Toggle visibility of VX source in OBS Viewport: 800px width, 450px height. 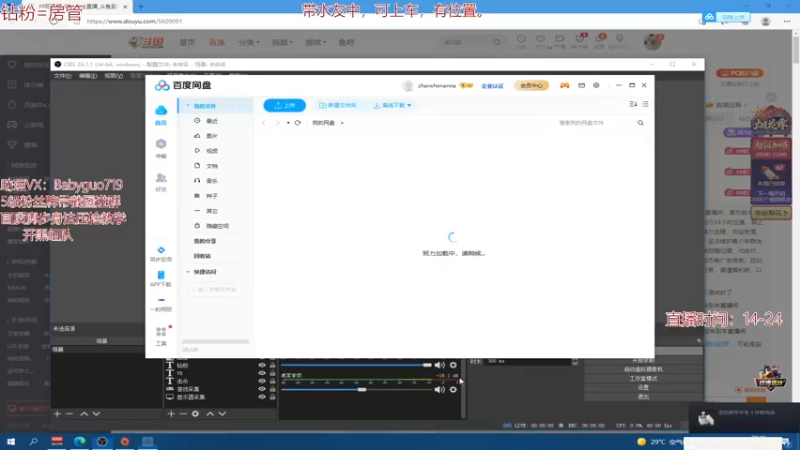[262, 373]
